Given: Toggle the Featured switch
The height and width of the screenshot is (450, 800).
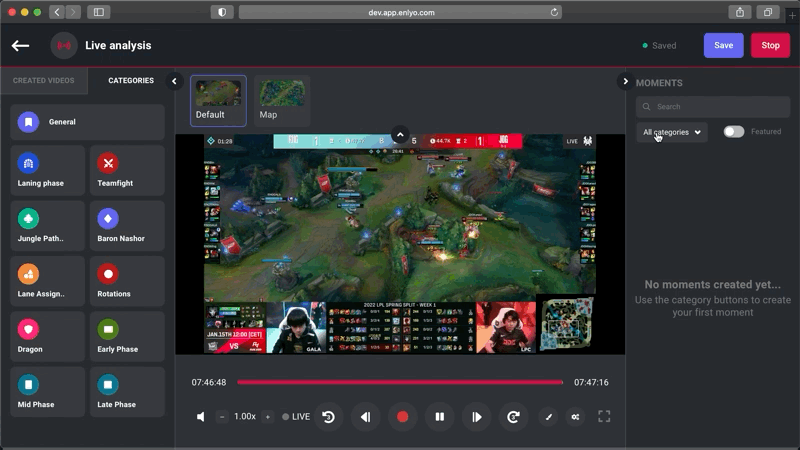Looking at the screenshot, I should click(x=734, y=132).
